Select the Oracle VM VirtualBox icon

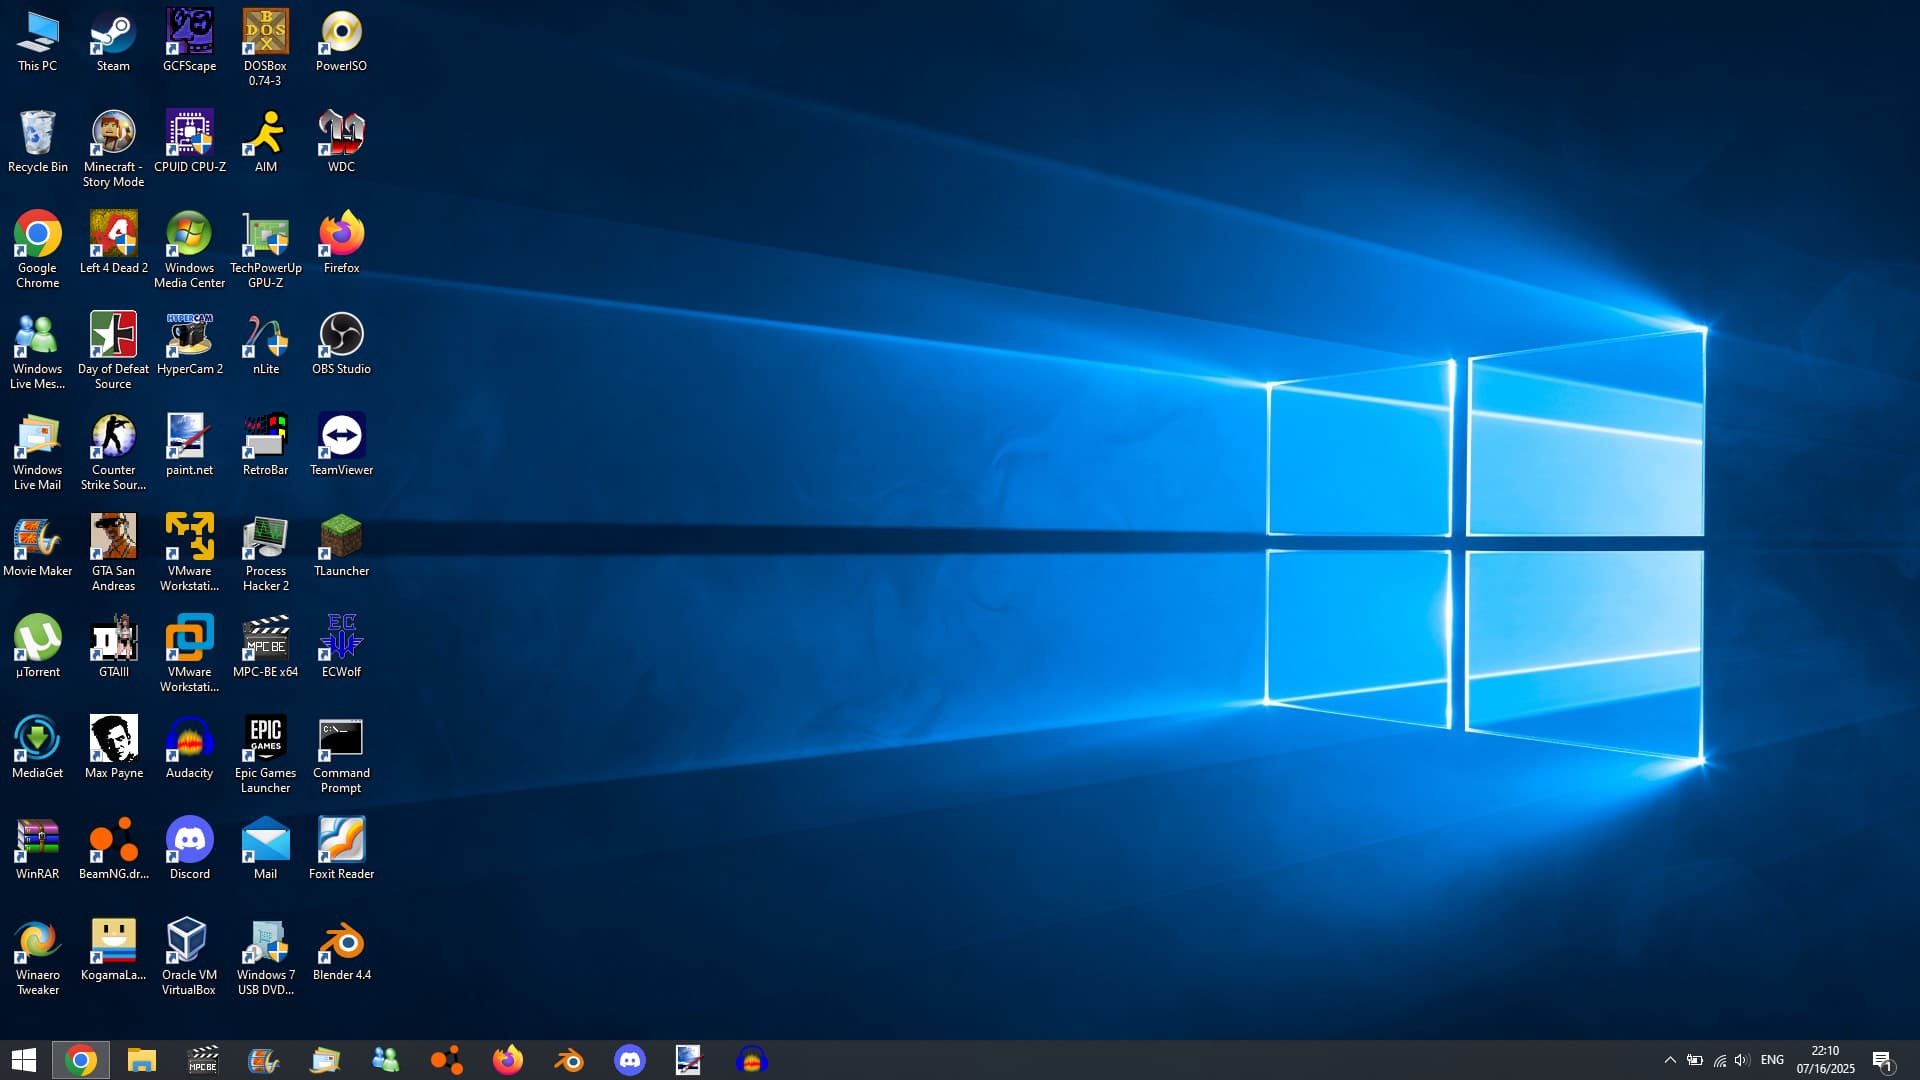(x=189, y=942)
